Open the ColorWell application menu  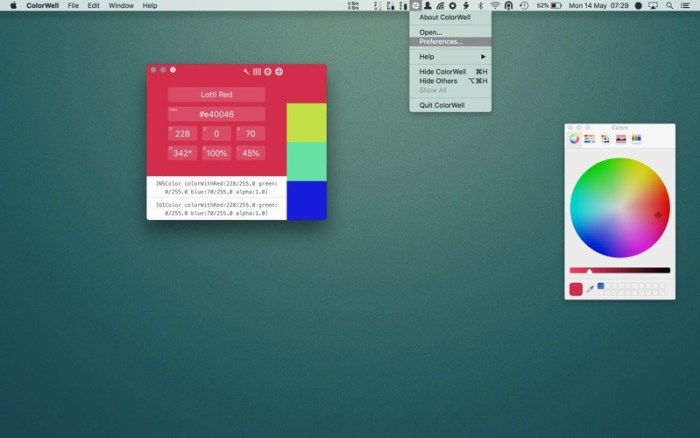42,5
